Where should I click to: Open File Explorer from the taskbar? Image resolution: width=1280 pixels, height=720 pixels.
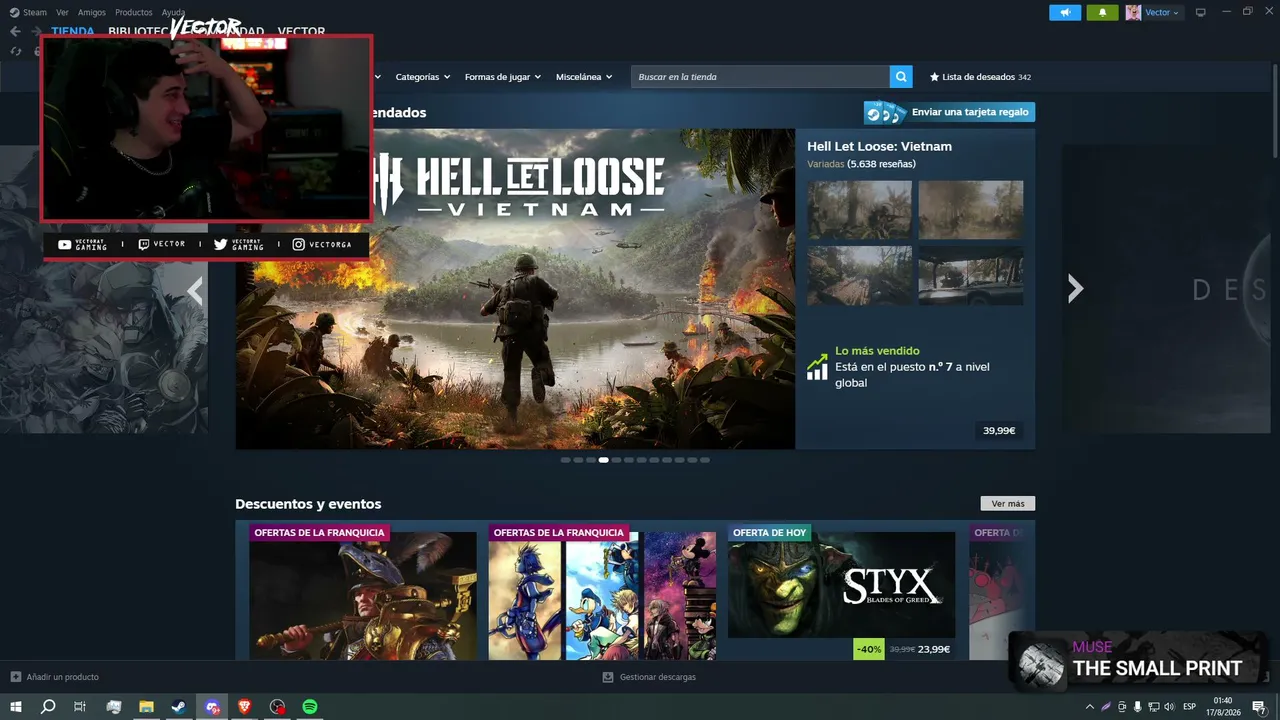(146, 707)
